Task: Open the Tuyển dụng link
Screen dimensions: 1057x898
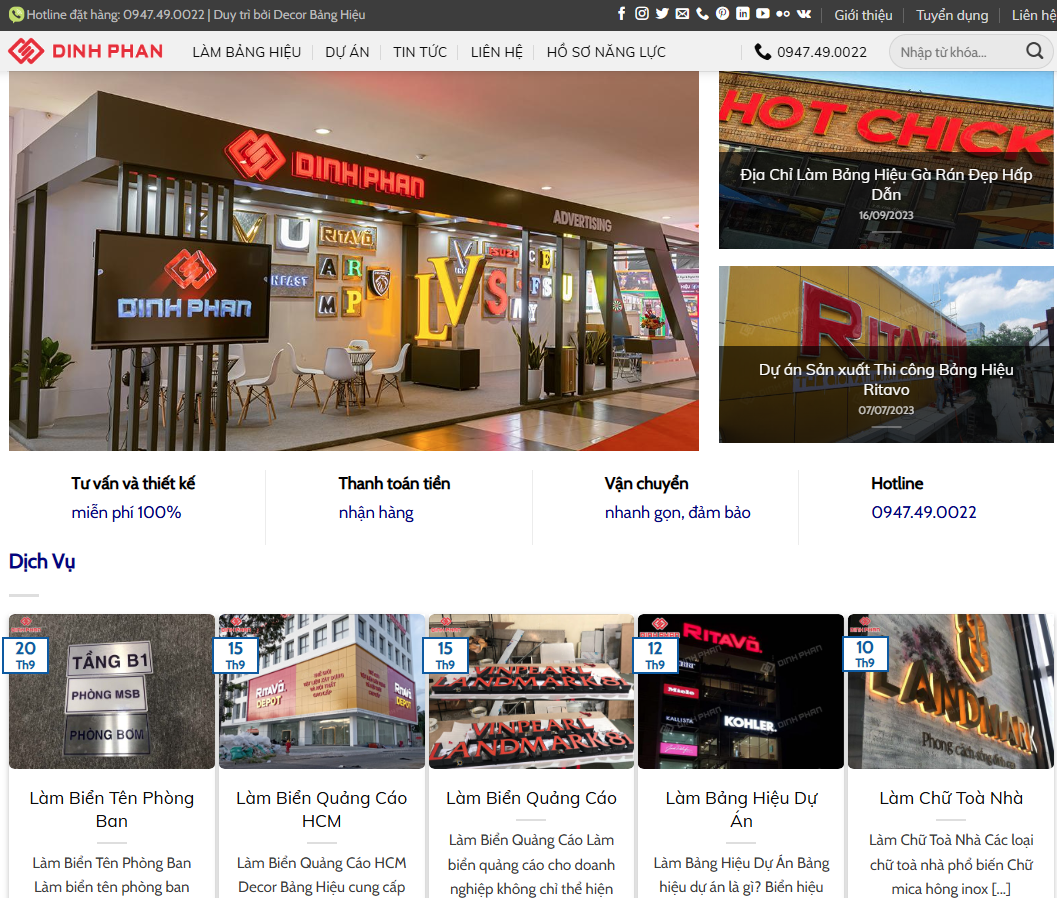Action: coord(952,15)
